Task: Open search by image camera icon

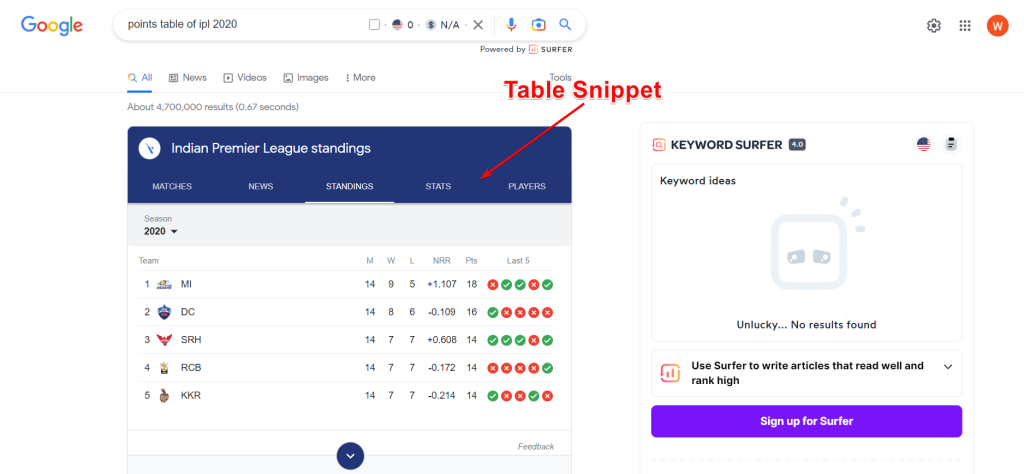Action: (x=538, y=25)
